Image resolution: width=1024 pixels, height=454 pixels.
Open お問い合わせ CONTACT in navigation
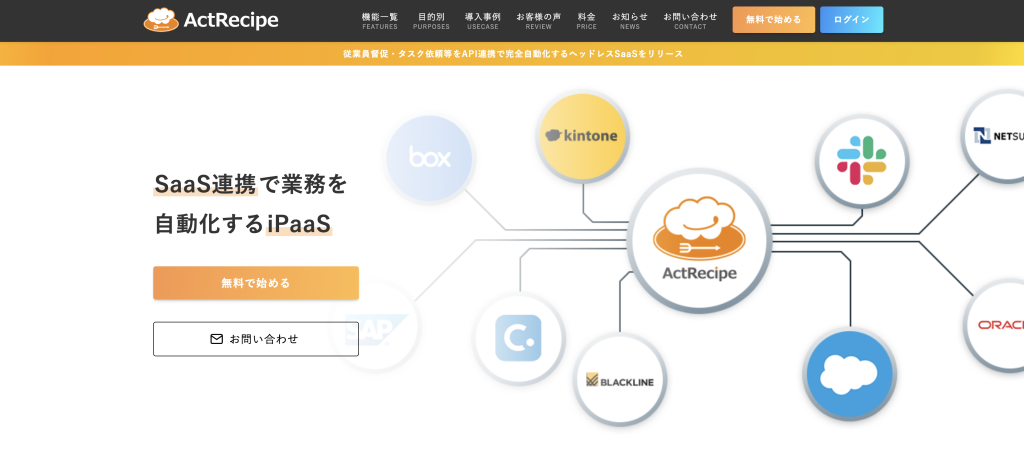(x=690, y=20)
